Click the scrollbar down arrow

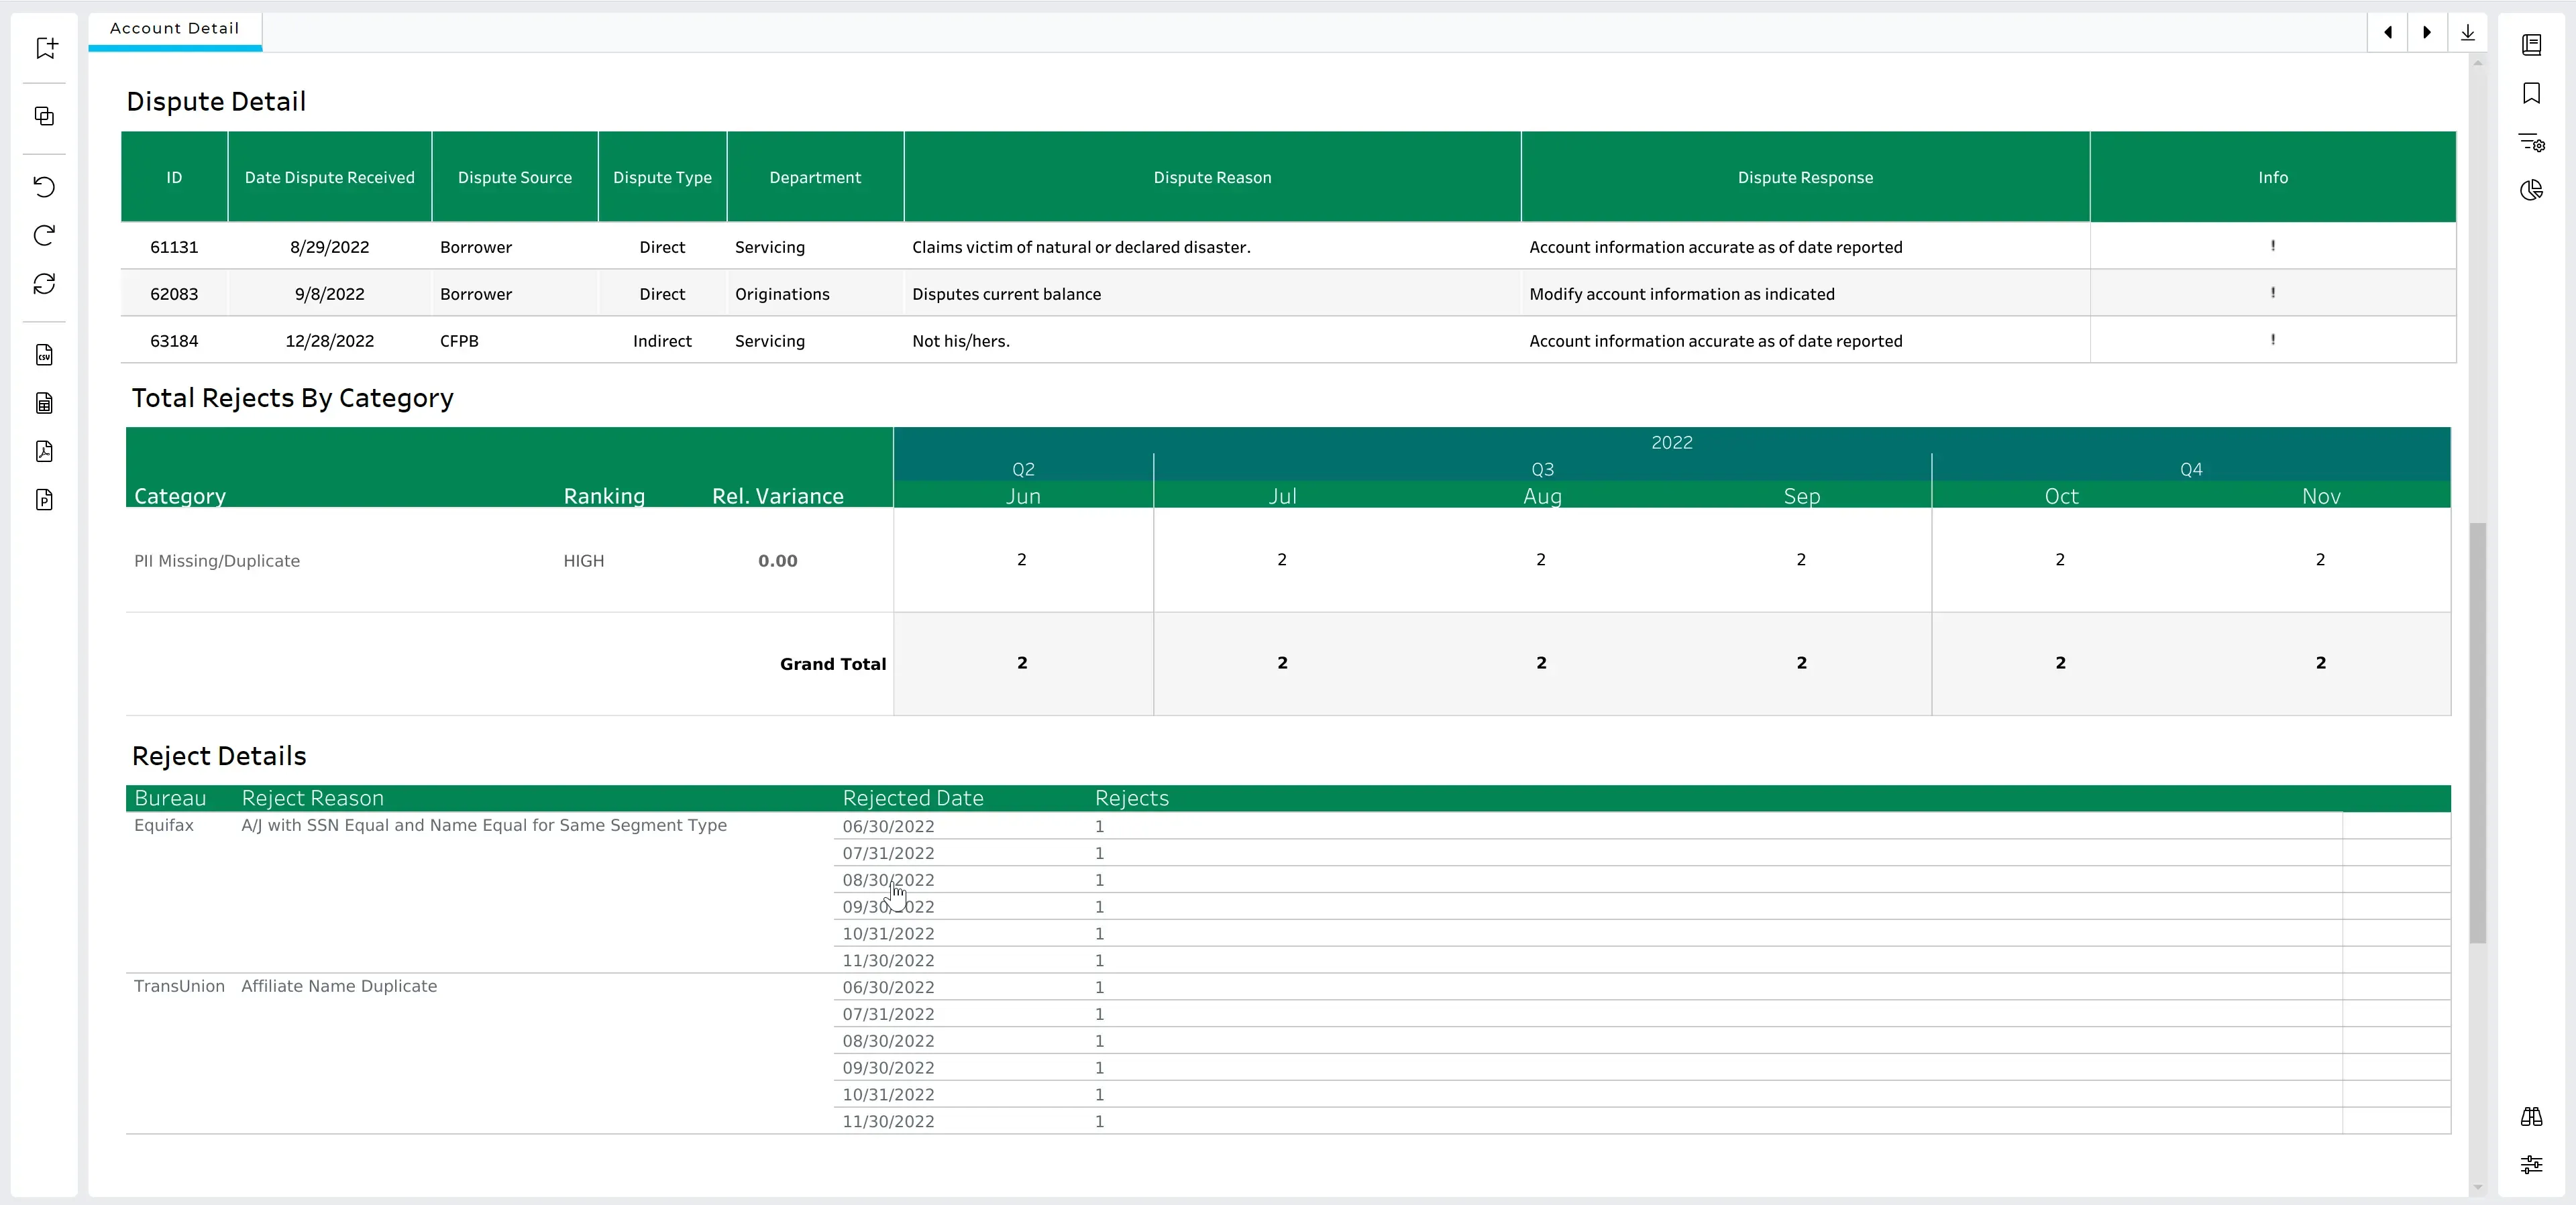coord(2477,1187)
